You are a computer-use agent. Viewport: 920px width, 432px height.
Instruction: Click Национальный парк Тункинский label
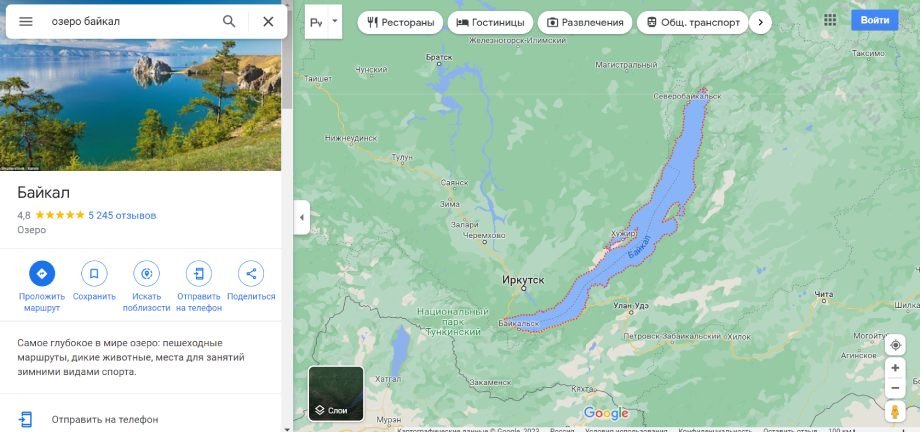452,322
